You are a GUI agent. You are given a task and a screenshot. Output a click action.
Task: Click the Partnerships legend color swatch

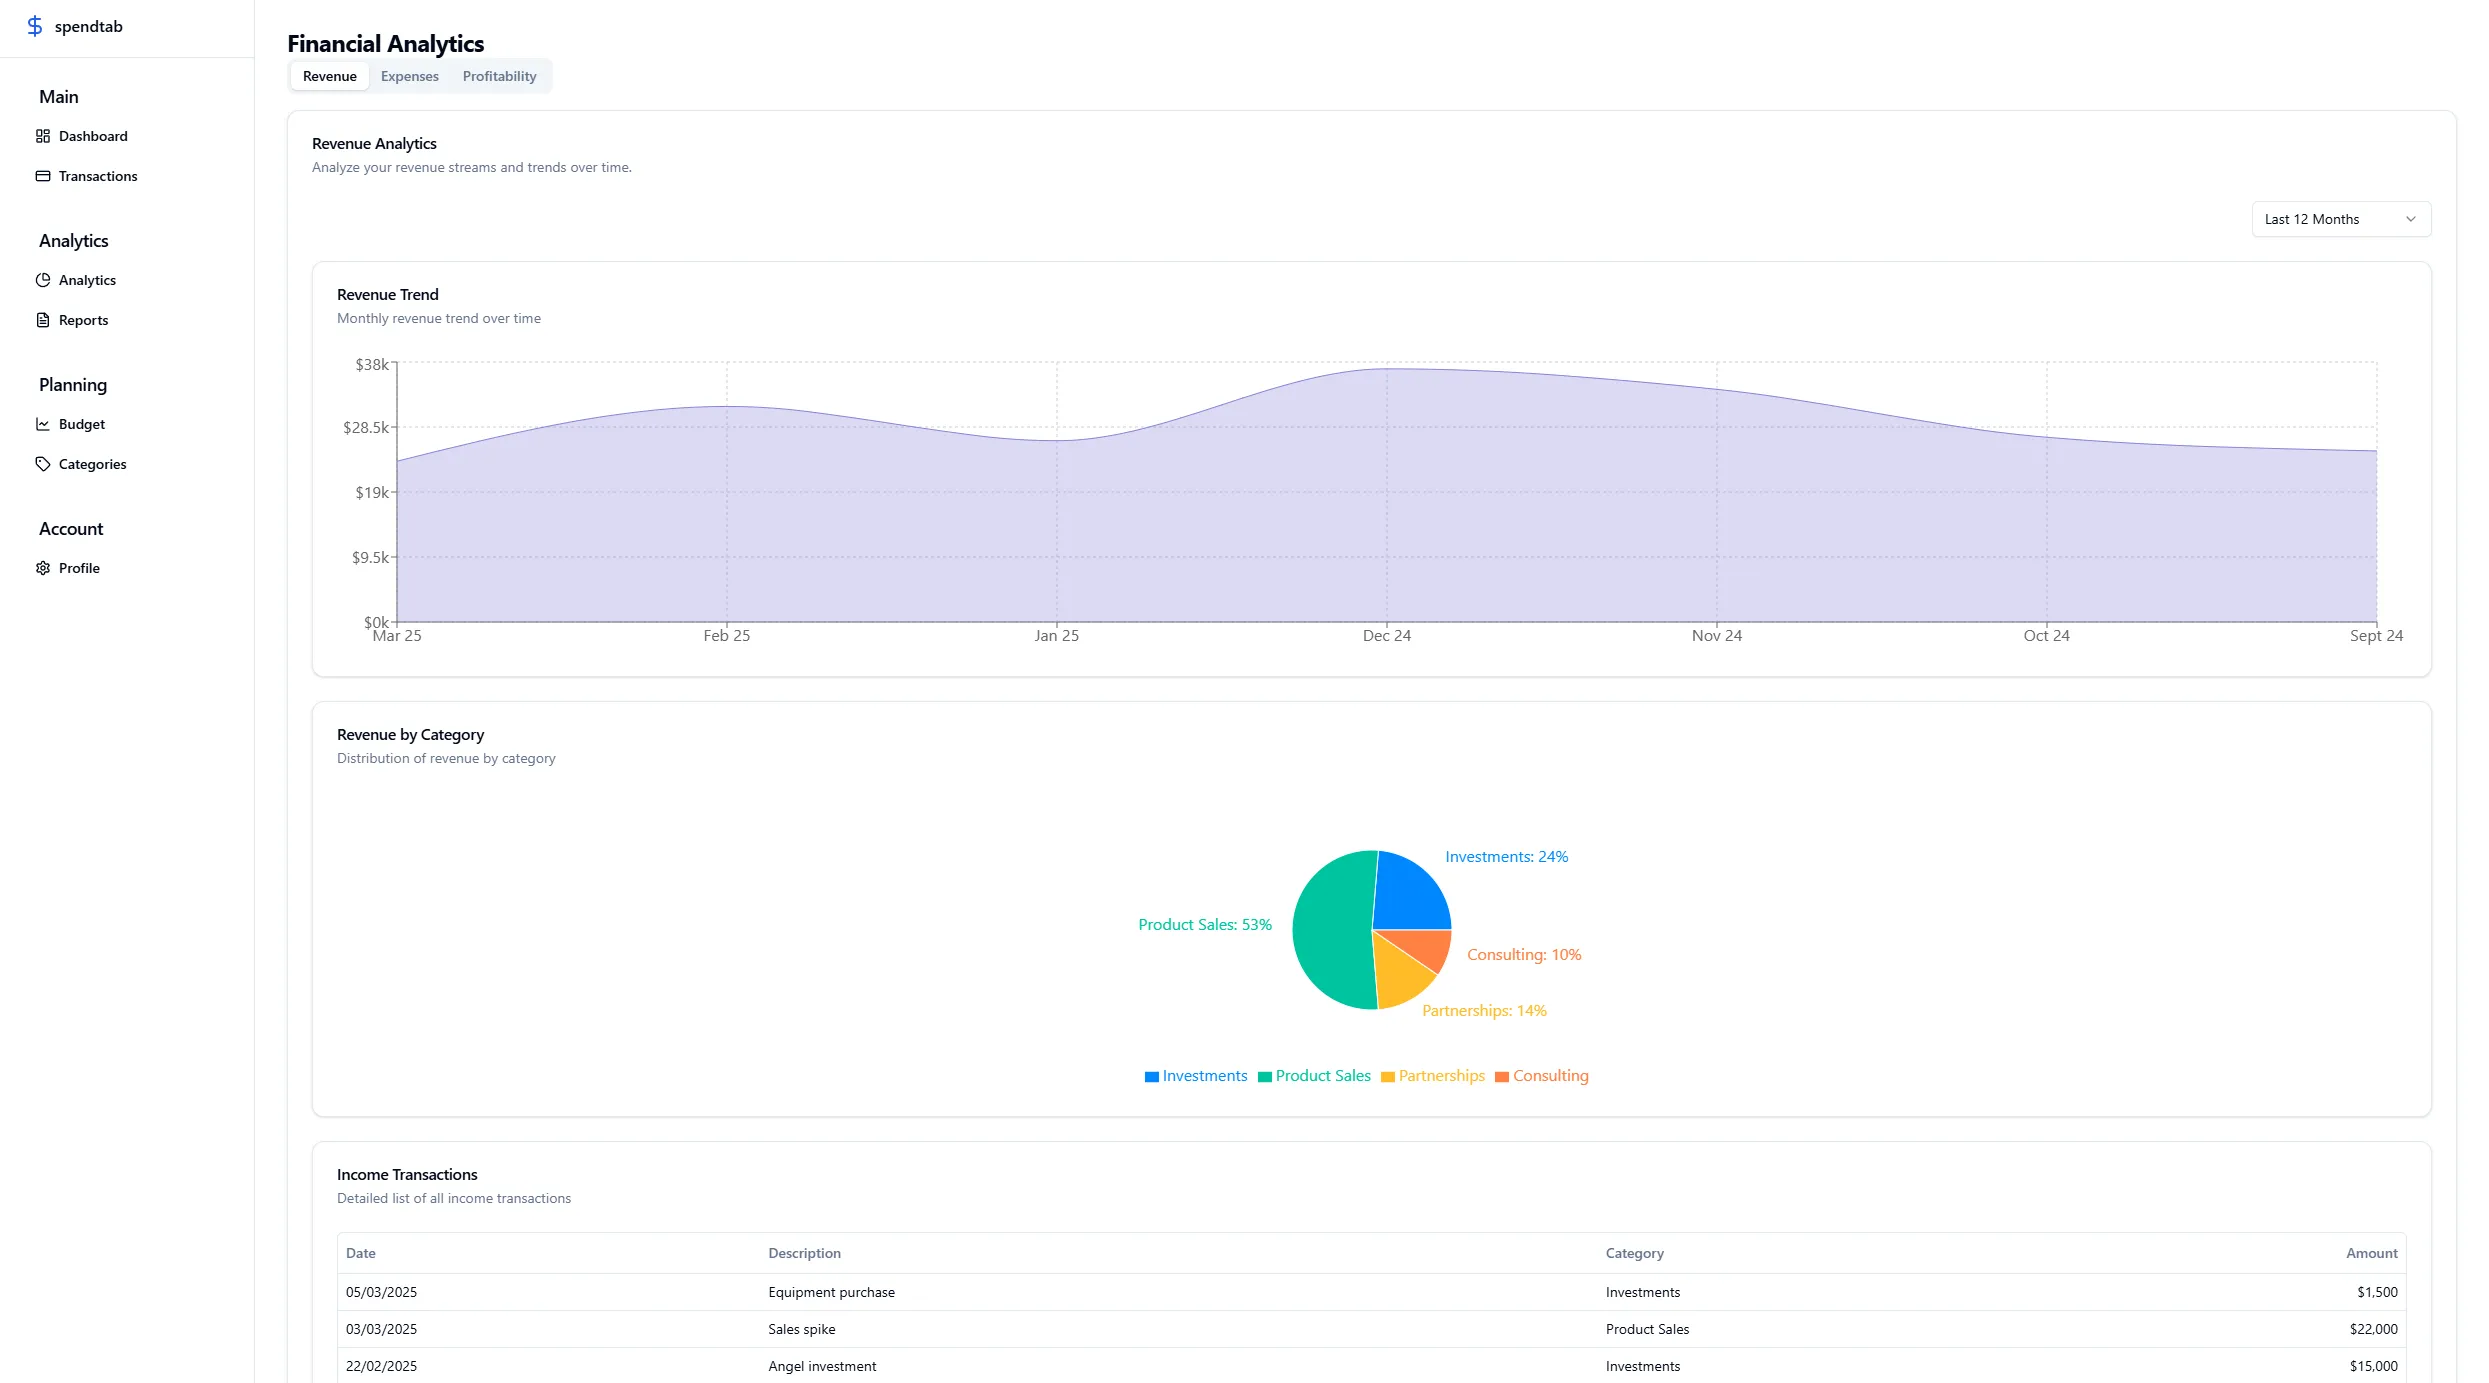pos(1387,1077)
